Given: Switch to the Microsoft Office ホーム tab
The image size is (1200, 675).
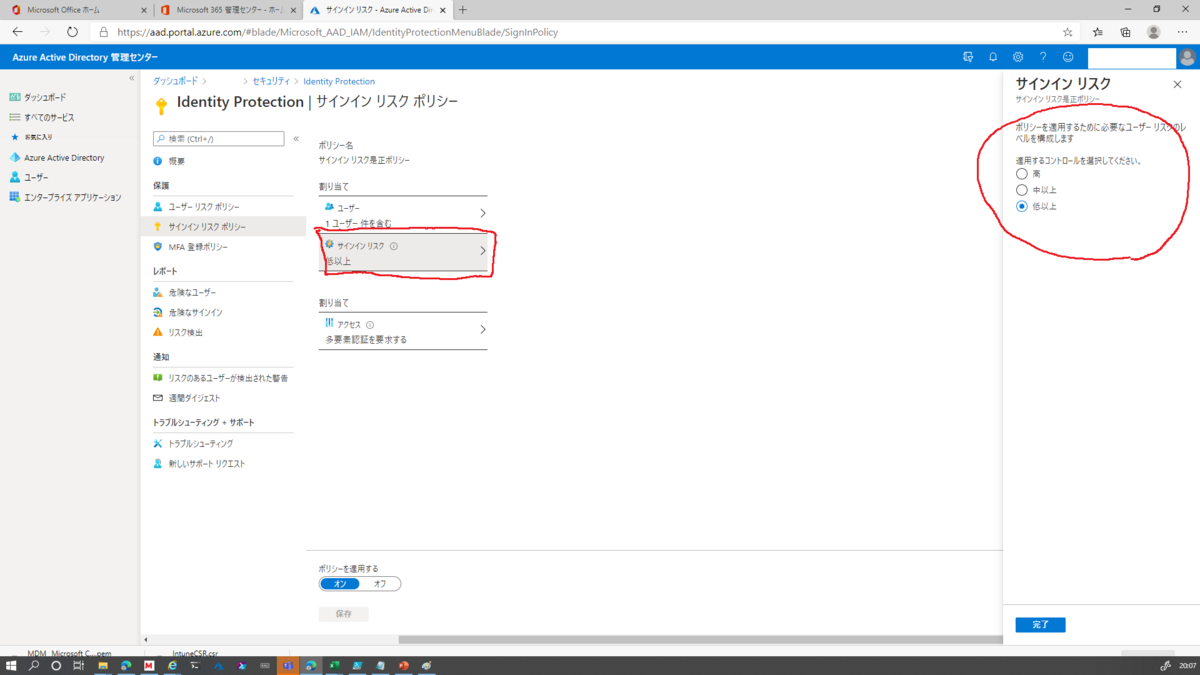Looking at the screenshot, I should coord(77,10).
